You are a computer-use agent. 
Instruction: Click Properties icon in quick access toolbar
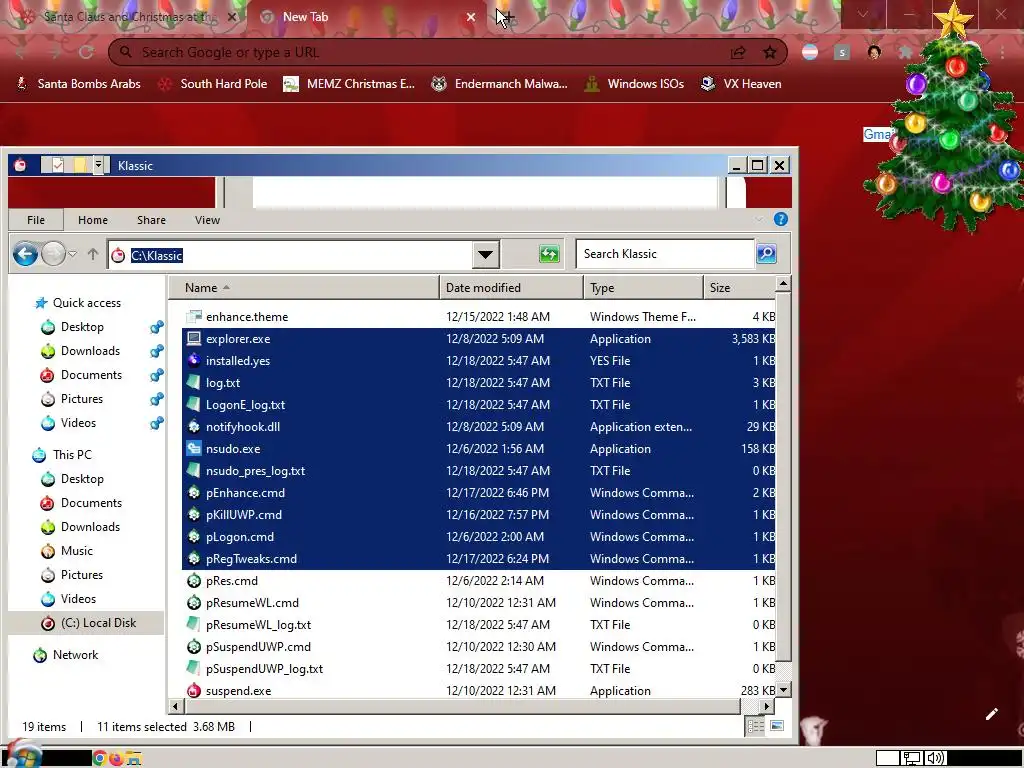[57, 165]
